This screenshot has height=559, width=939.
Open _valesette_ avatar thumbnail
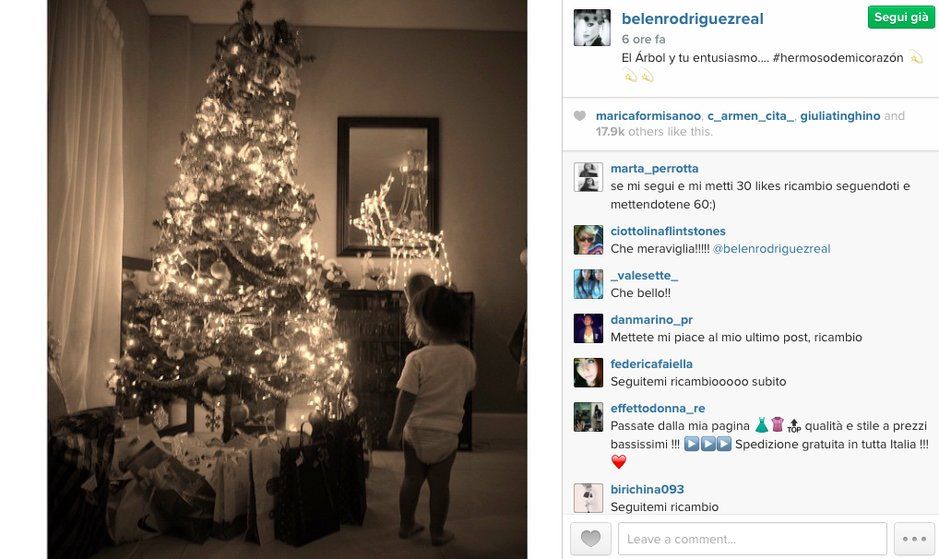[x=588, y=284]
